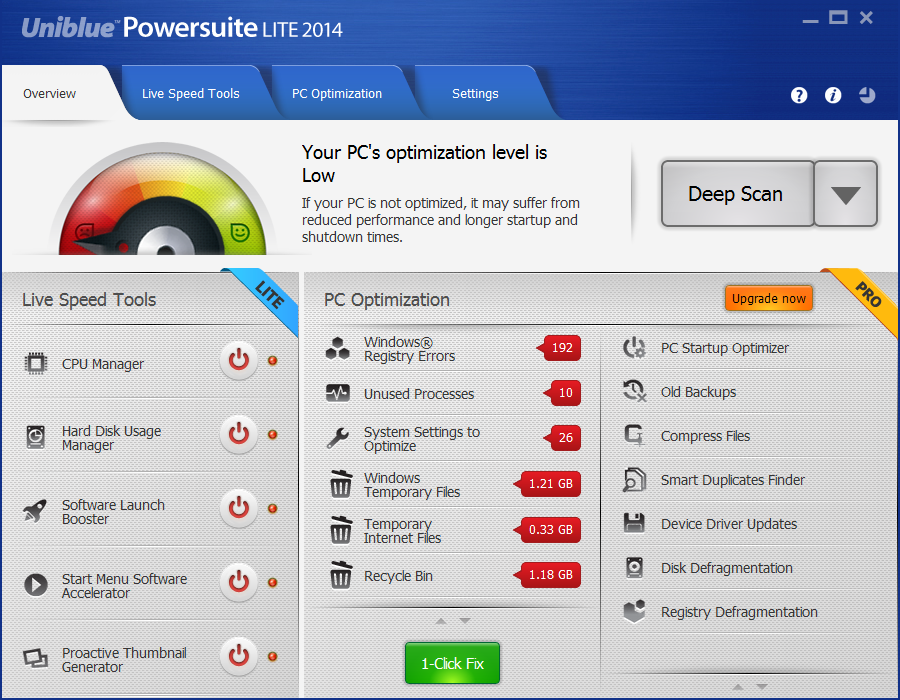
Task: Click the Disk Defragmentation drive icon
Action: point(634,567)
